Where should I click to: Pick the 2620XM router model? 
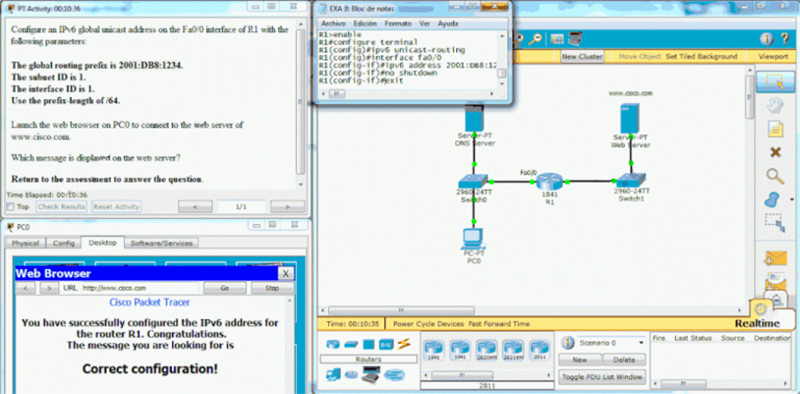(x=486, y=351)
